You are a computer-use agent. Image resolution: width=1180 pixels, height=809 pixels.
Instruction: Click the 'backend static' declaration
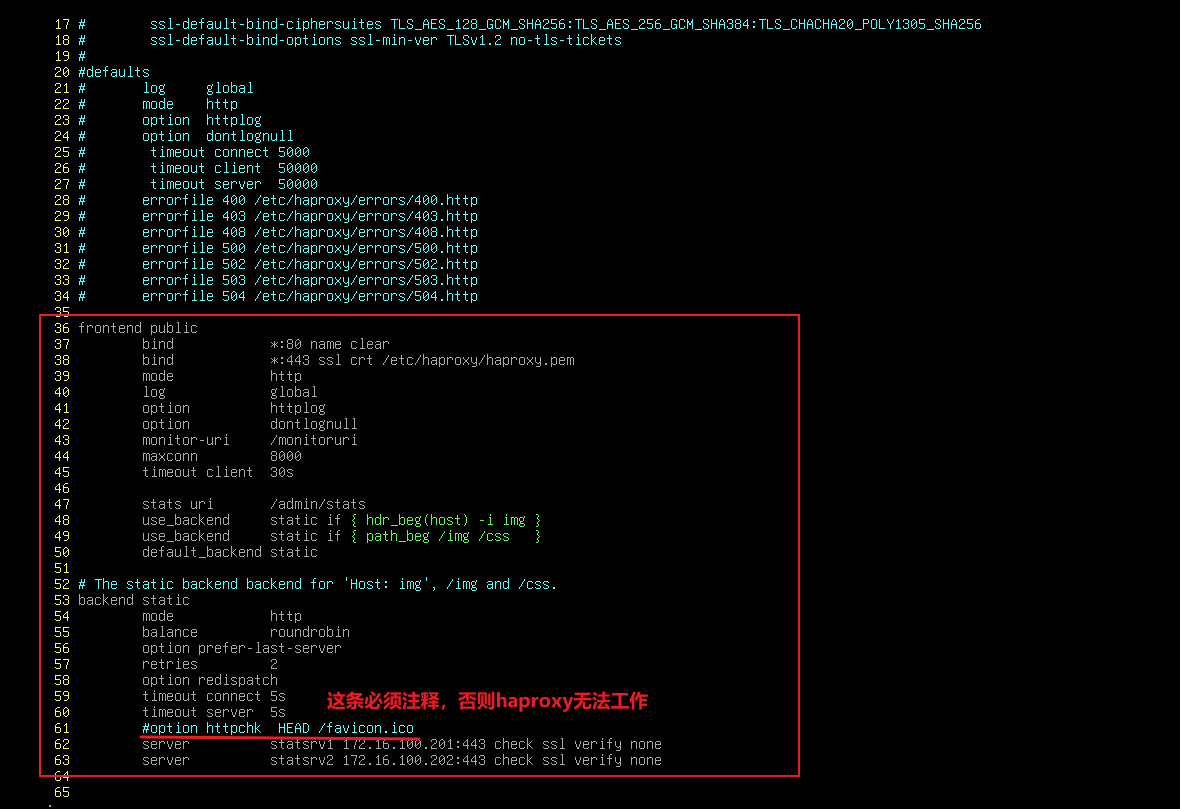[134, 600]
